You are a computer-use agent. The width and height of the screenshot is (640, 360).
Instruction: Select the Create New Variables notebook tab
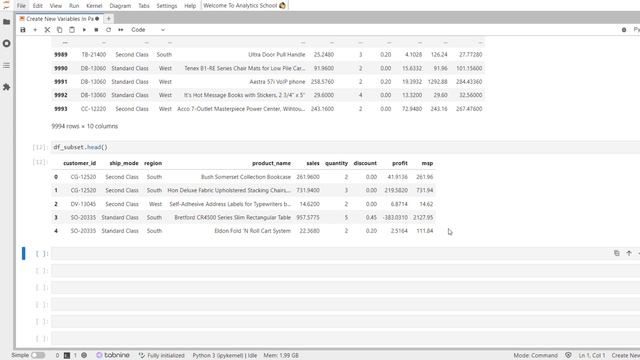60,19
